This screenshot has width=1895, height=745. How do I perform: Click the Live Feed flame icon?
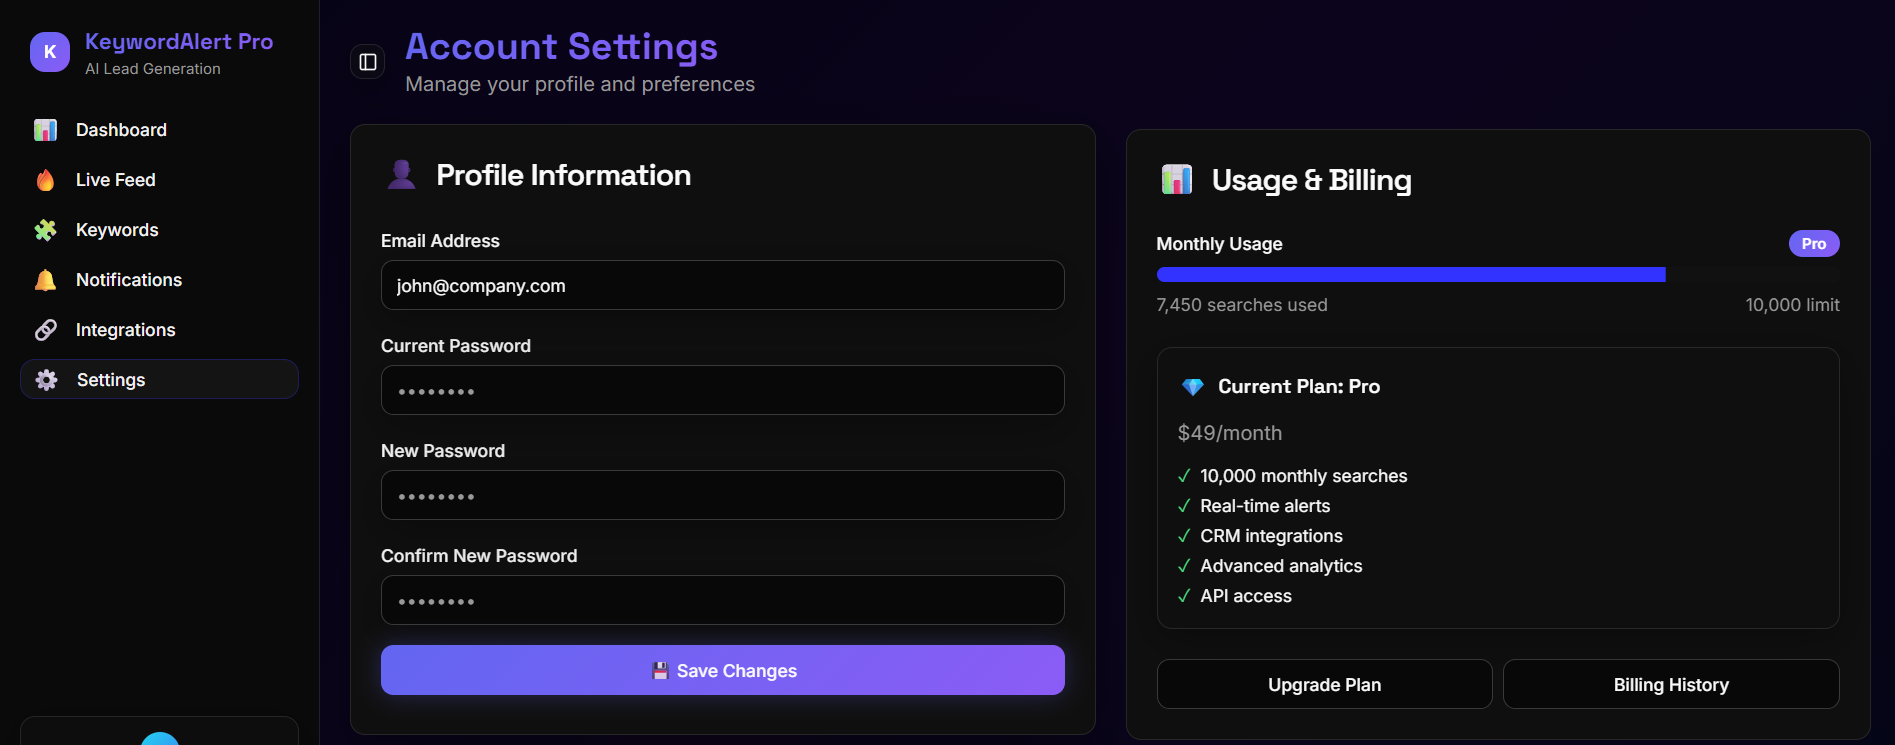tap(46, 180)
